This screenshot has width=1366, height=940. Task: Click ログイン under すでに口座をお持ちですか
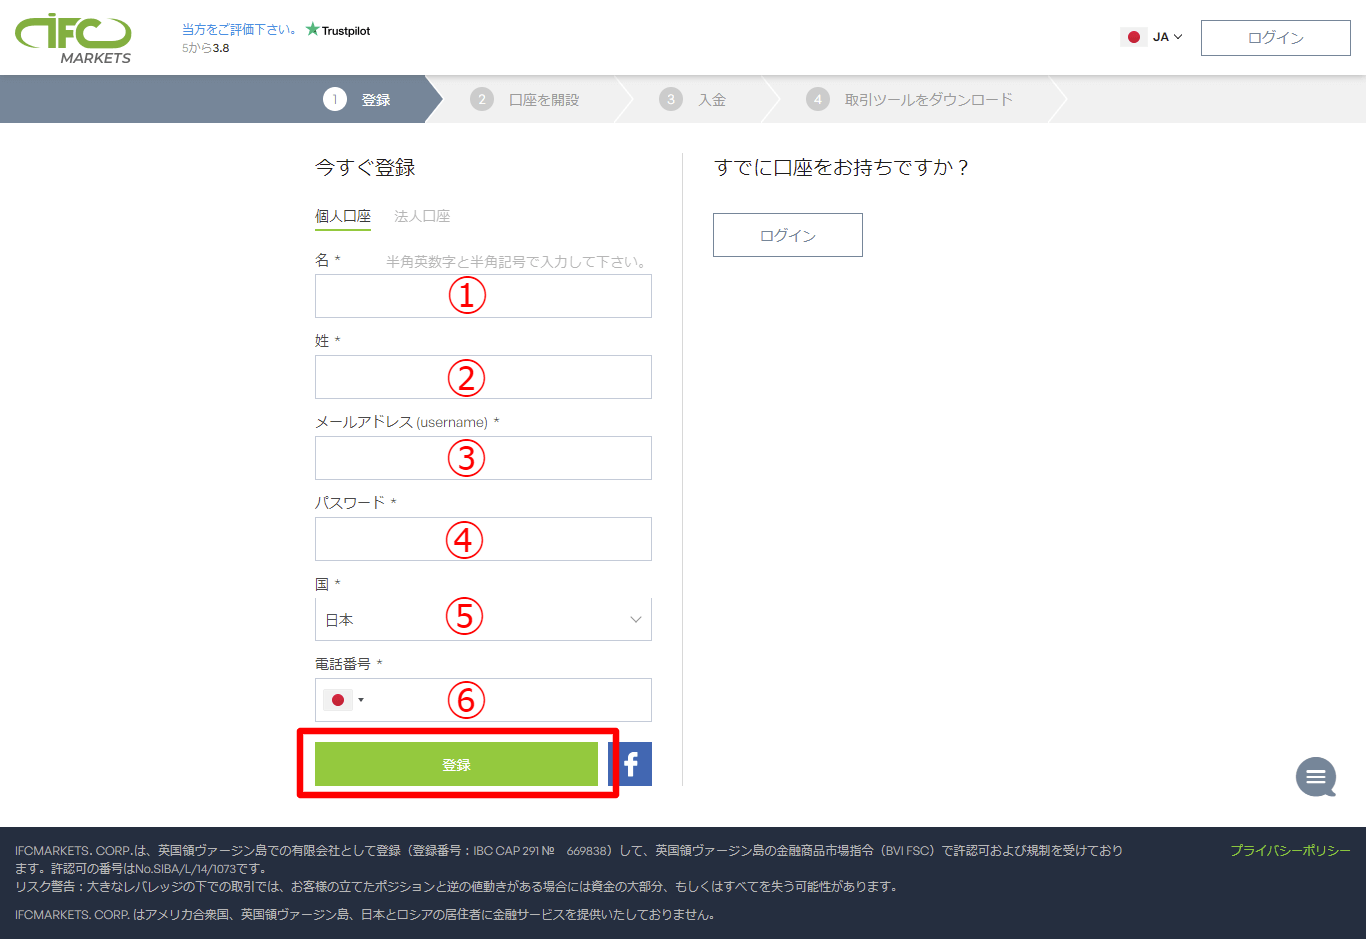tap(787, 234)
